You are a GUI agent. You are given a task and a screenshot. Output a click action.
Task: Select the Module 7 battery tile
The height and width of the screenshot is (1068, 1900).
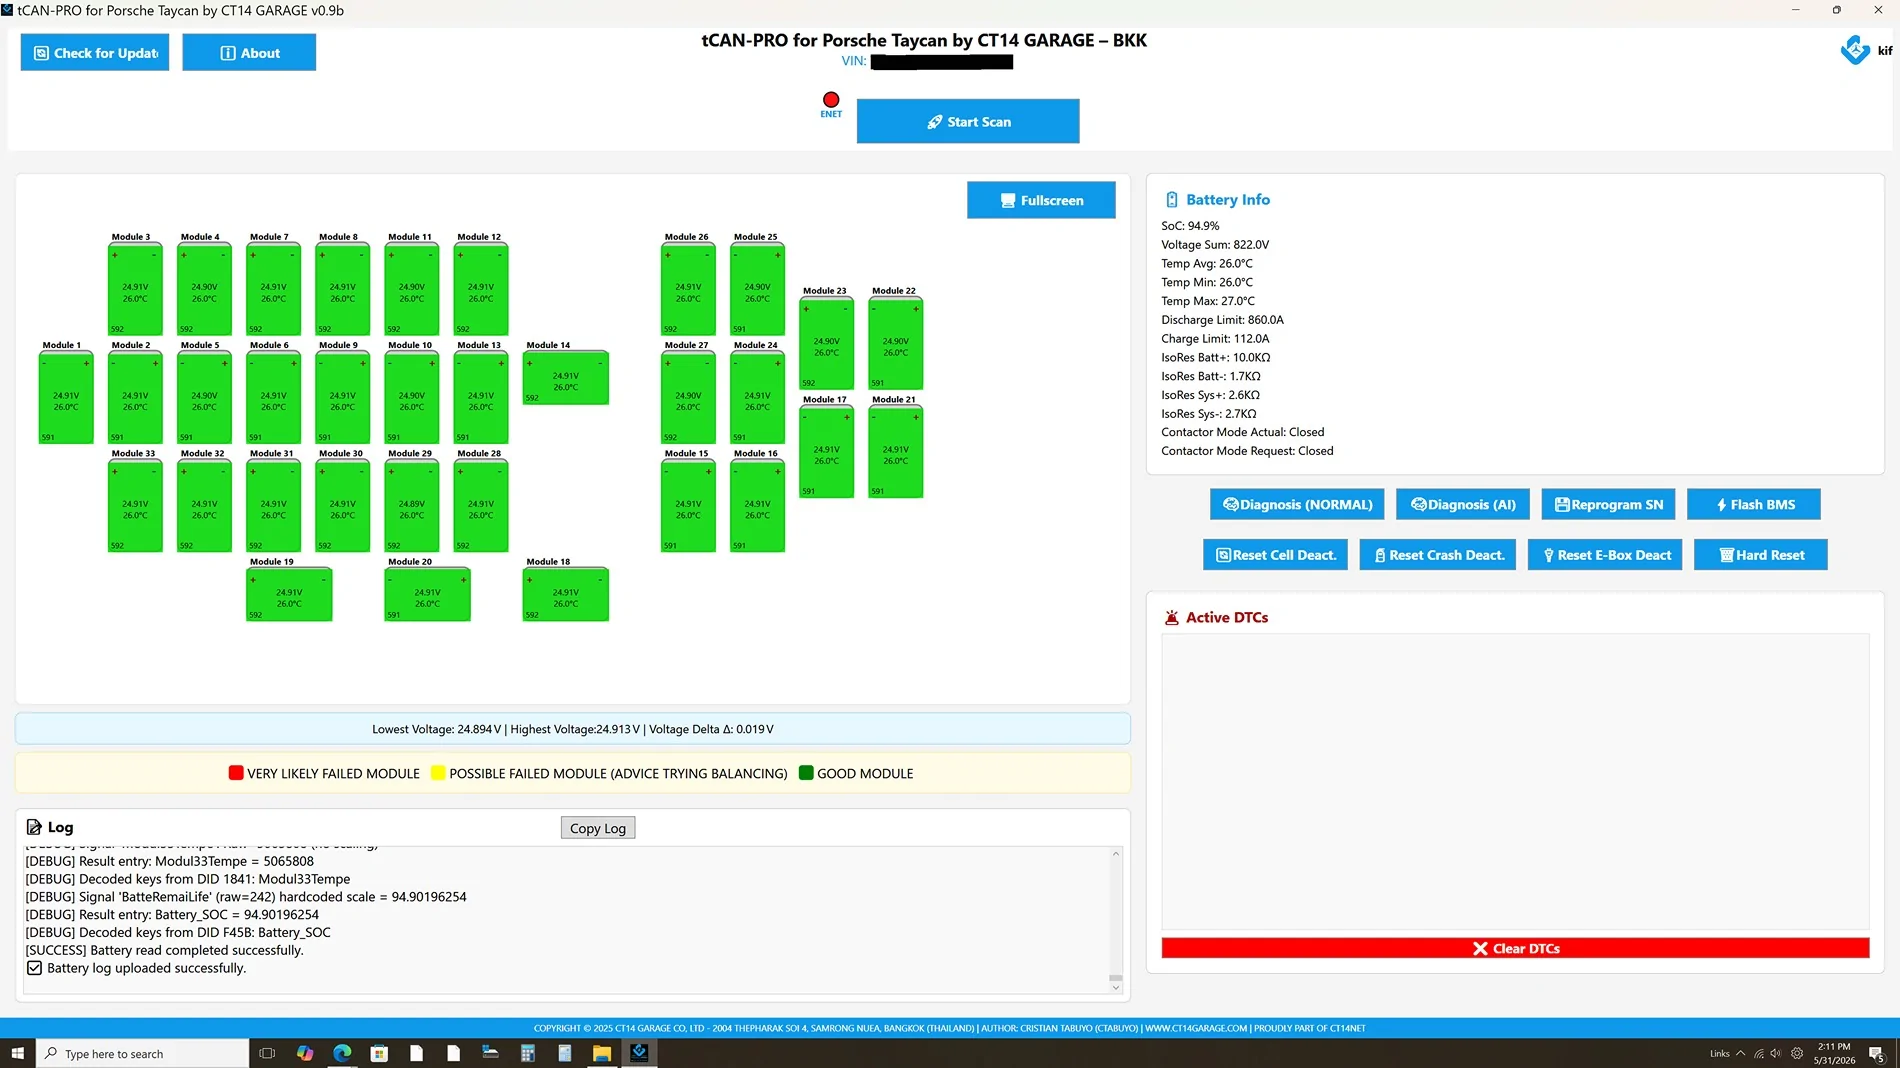pos(273,289)
